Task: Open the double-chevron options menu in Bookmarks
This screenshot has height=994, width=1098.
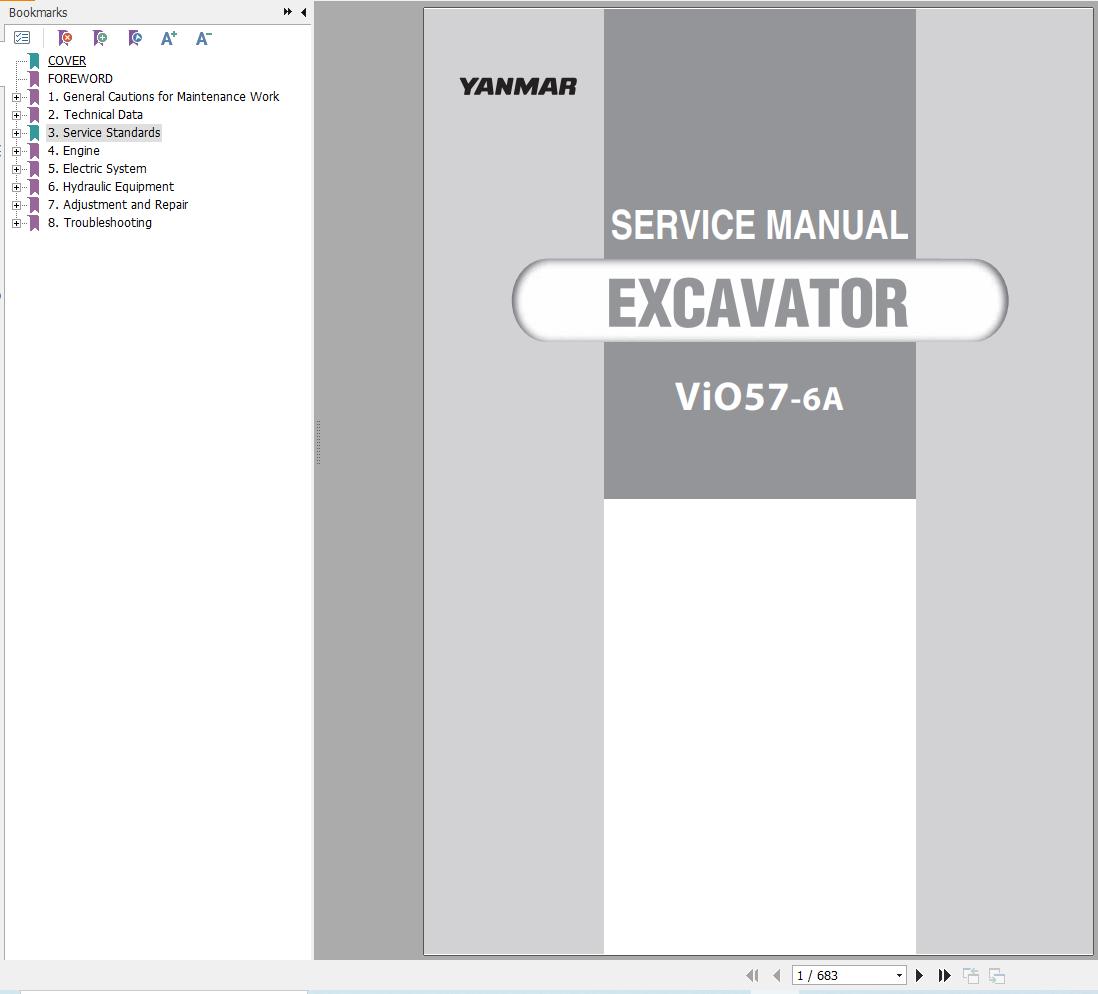Action: [287, 12]
